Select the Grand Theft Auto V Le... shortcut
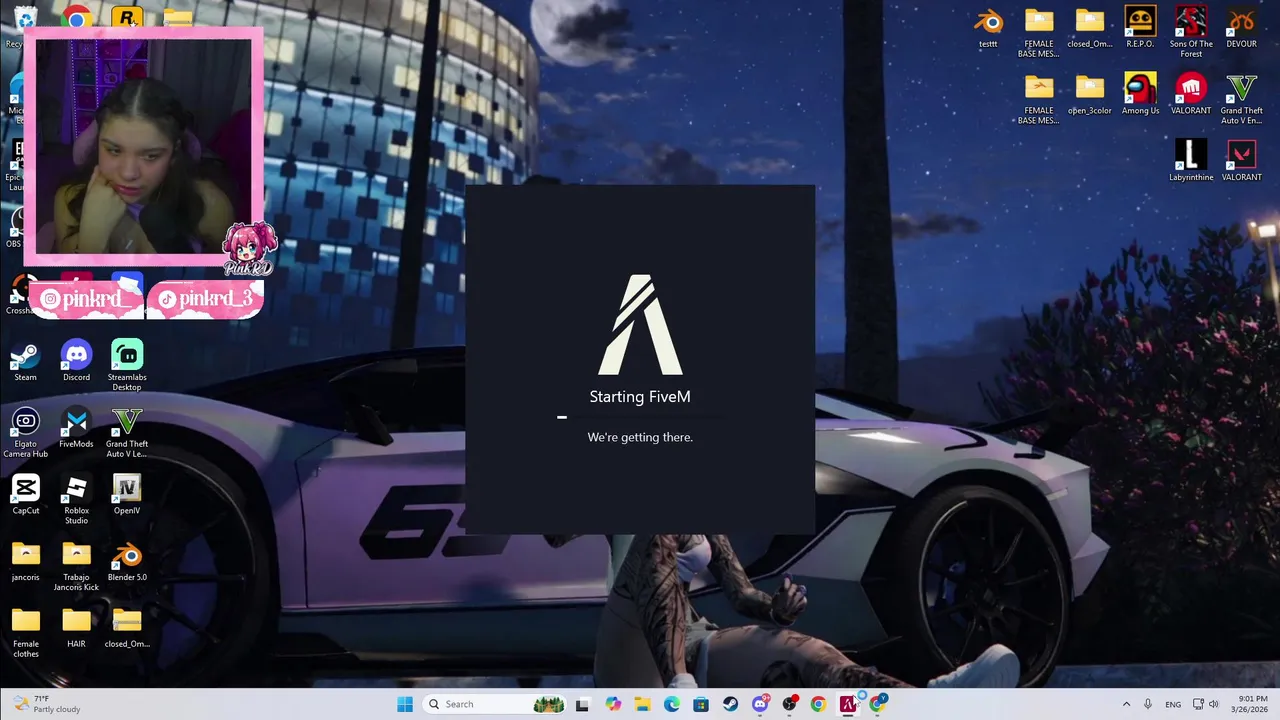Screen dimensions: 1280x720 coord(127,433)
